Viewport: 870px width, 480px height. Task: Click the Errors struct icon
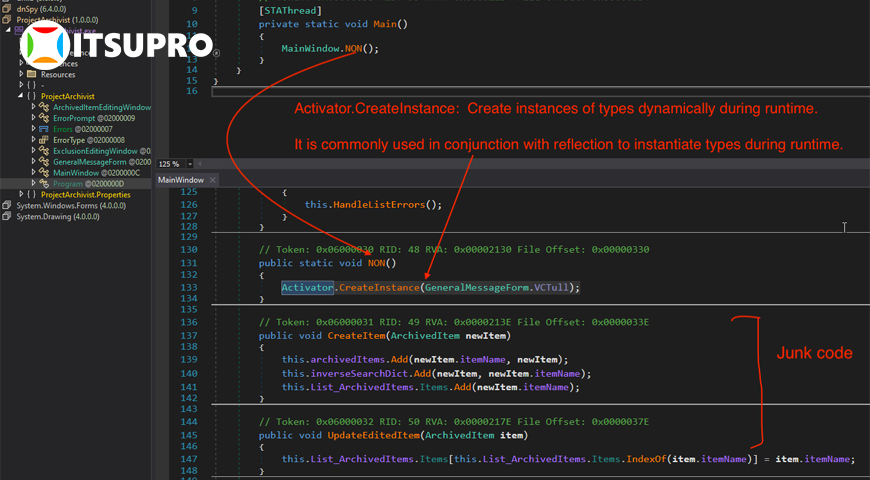pyautogui.click(x=44, y=129)
